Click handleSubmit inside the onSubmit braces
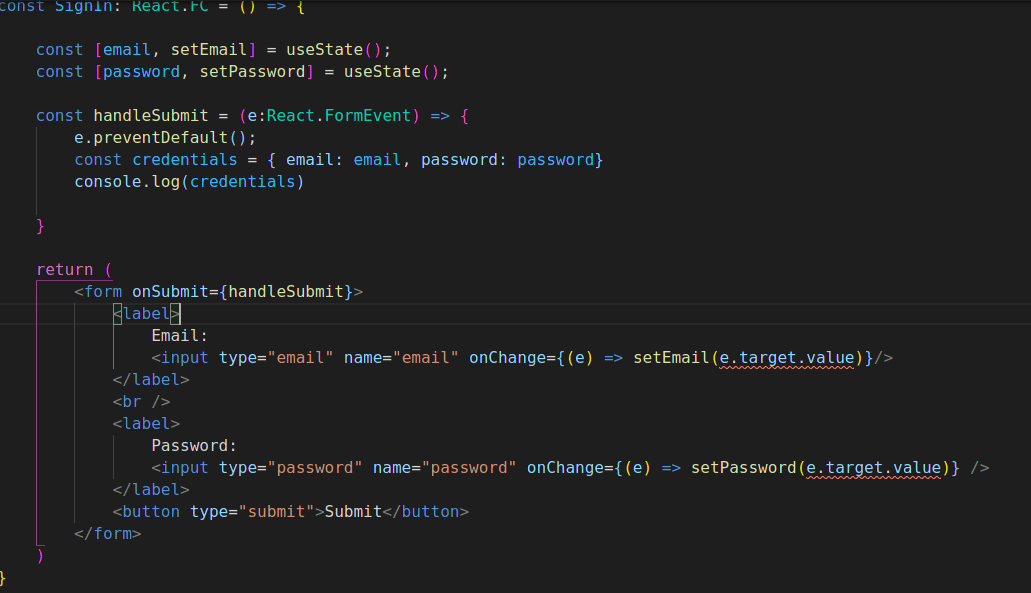Viewport: 1031px width, 593px height. click(x=286, y=292)
